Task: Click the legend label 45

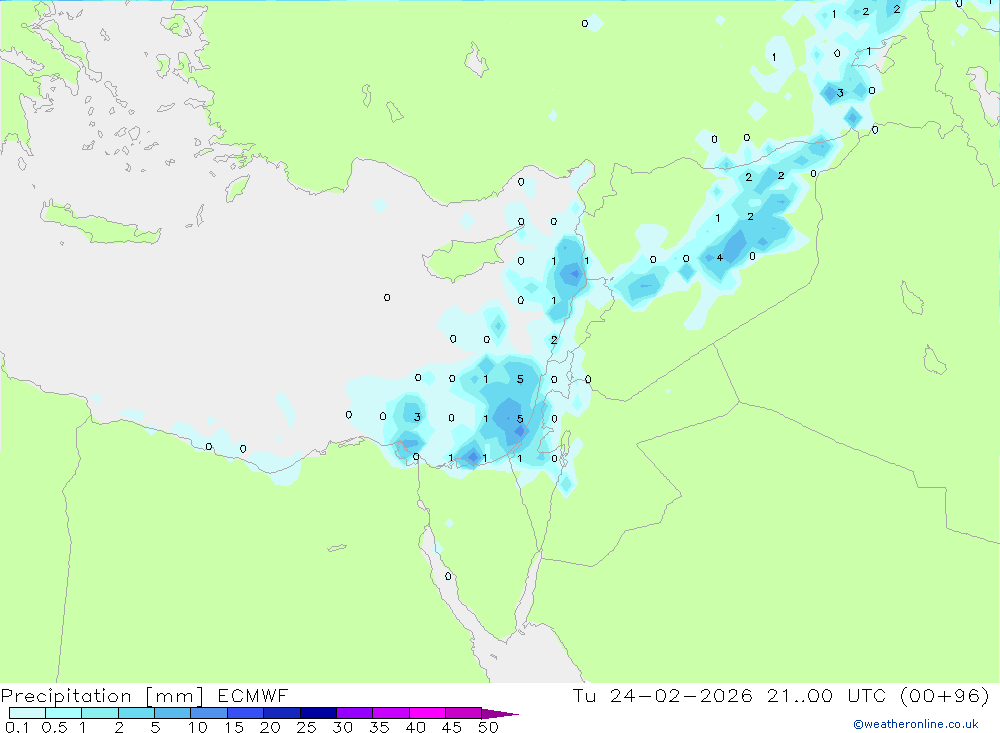Action: tap(452, 727)
